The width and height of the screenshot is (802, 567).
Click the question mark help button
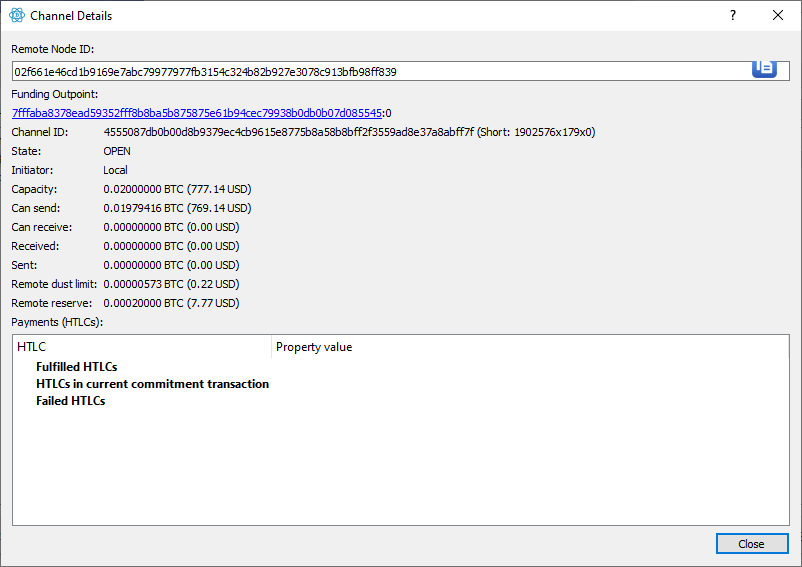coord(733,15)
